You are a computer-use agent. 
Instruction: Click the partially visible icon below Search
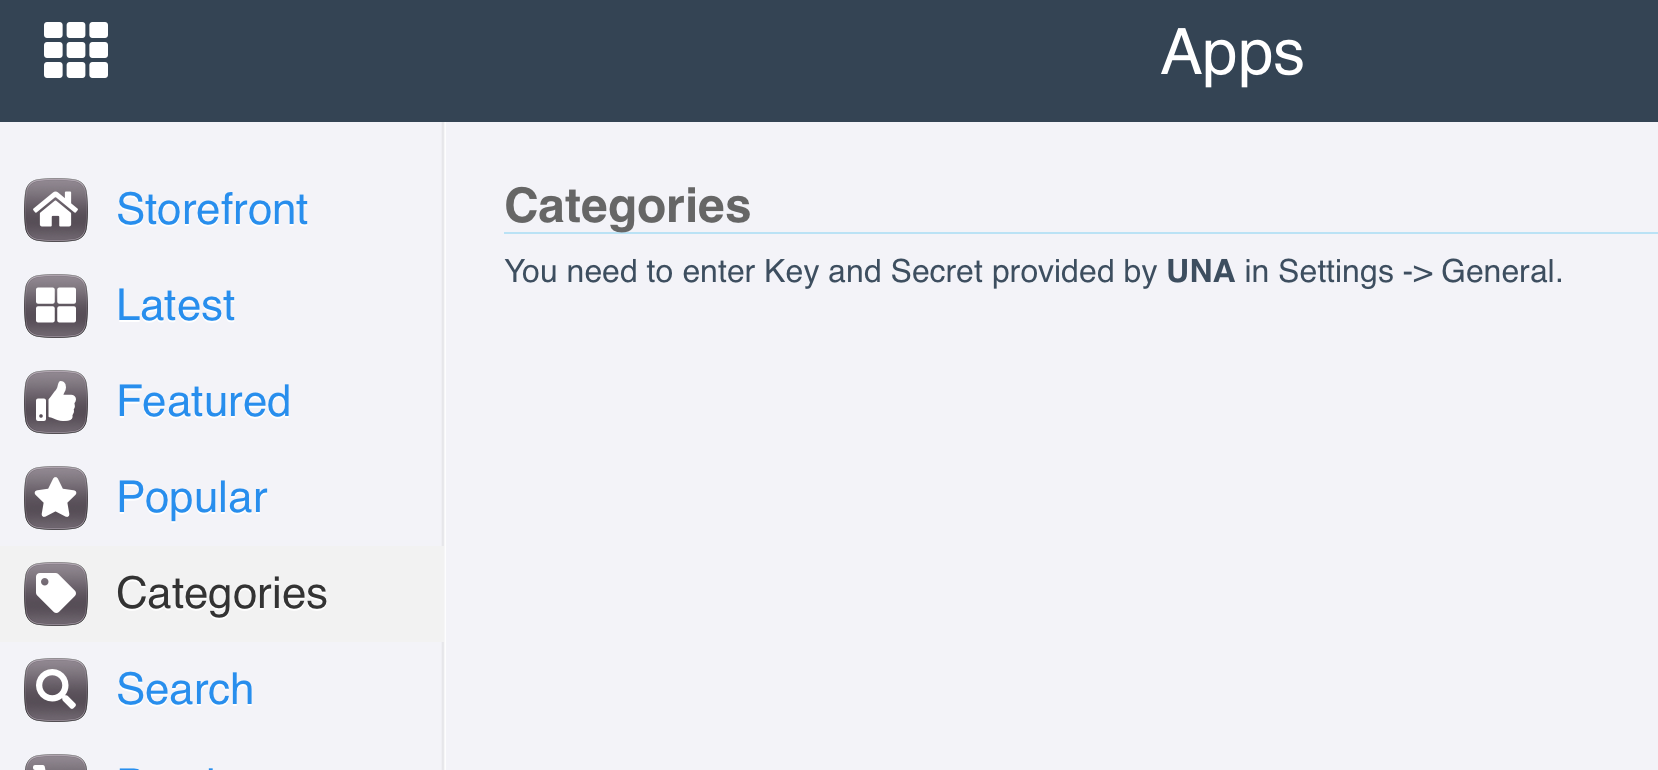[x=56, y=762]
